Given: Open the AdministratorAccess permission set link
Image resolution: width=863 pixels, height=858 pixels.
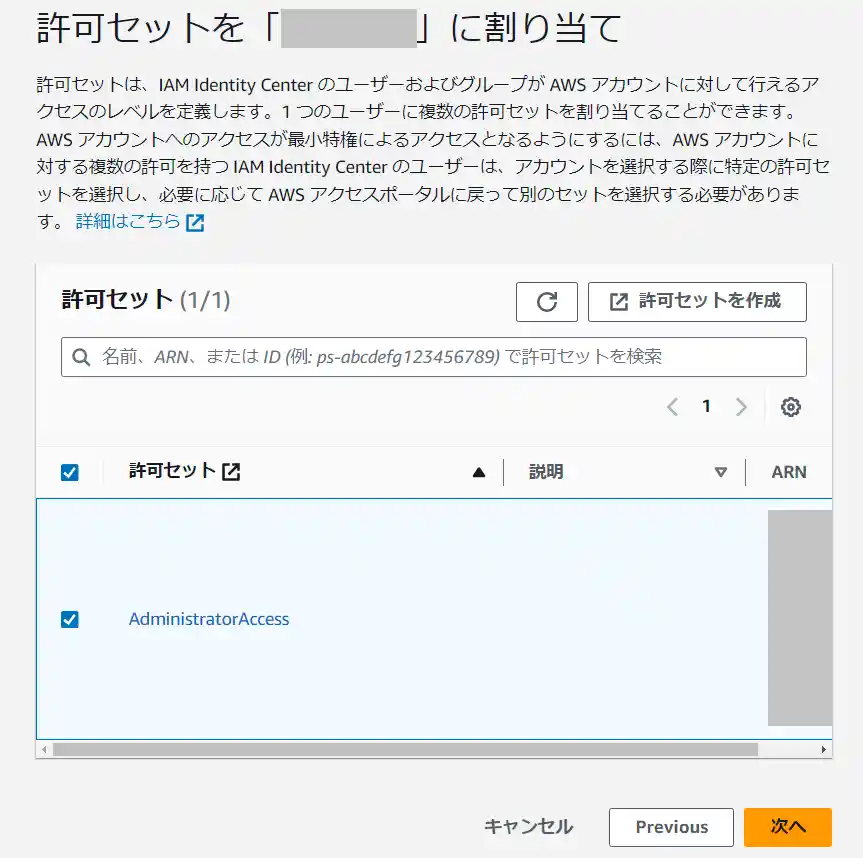Looking at the screenshot, I should pos(209,619).
